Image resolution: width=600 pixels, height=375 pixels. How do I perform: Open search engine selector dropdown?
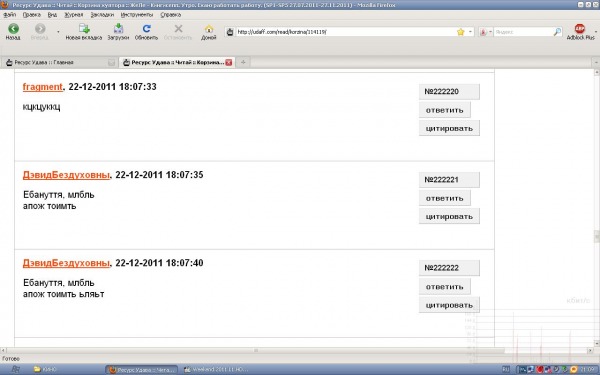click(485, 32)
